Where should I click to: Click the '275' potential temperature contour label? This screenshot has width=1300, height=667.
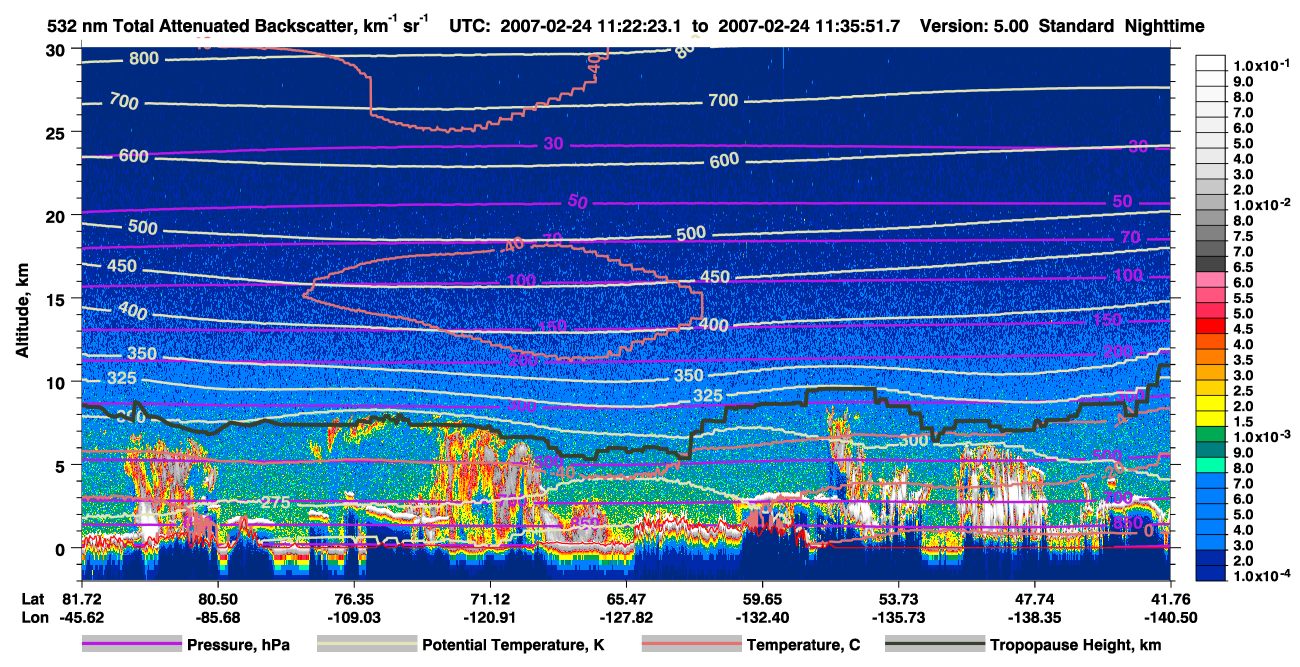pos(277,501)
